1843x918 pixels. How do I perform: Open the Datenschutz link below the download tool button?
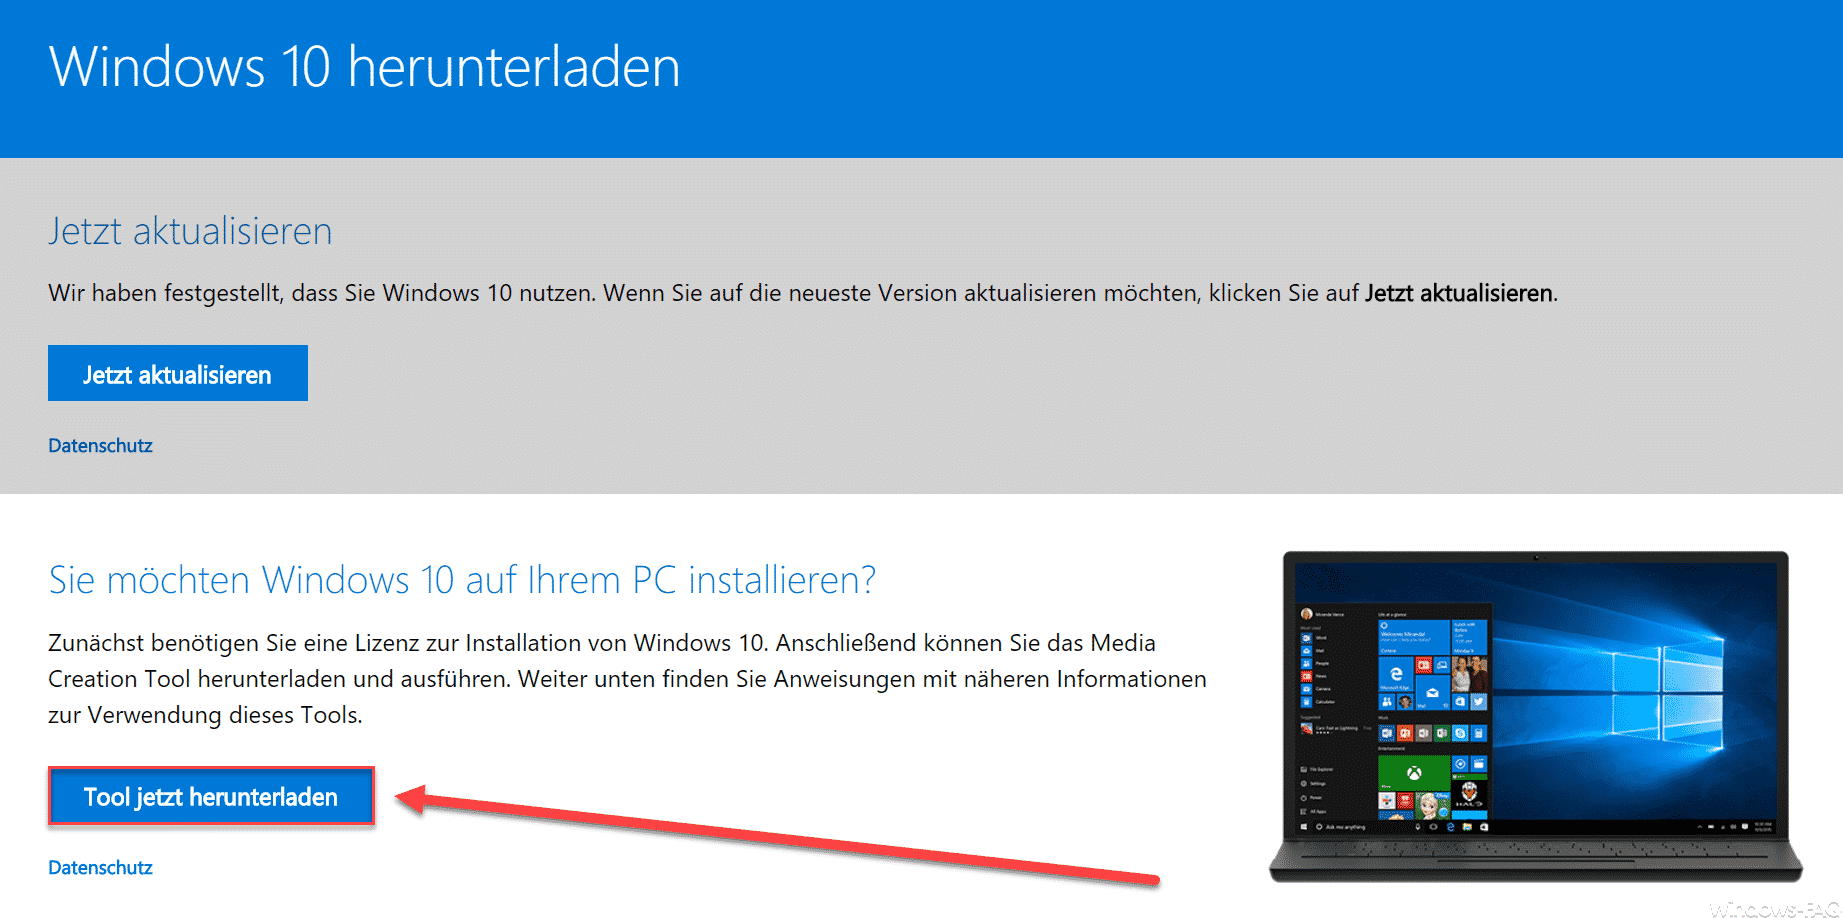[x=100, y=868]
